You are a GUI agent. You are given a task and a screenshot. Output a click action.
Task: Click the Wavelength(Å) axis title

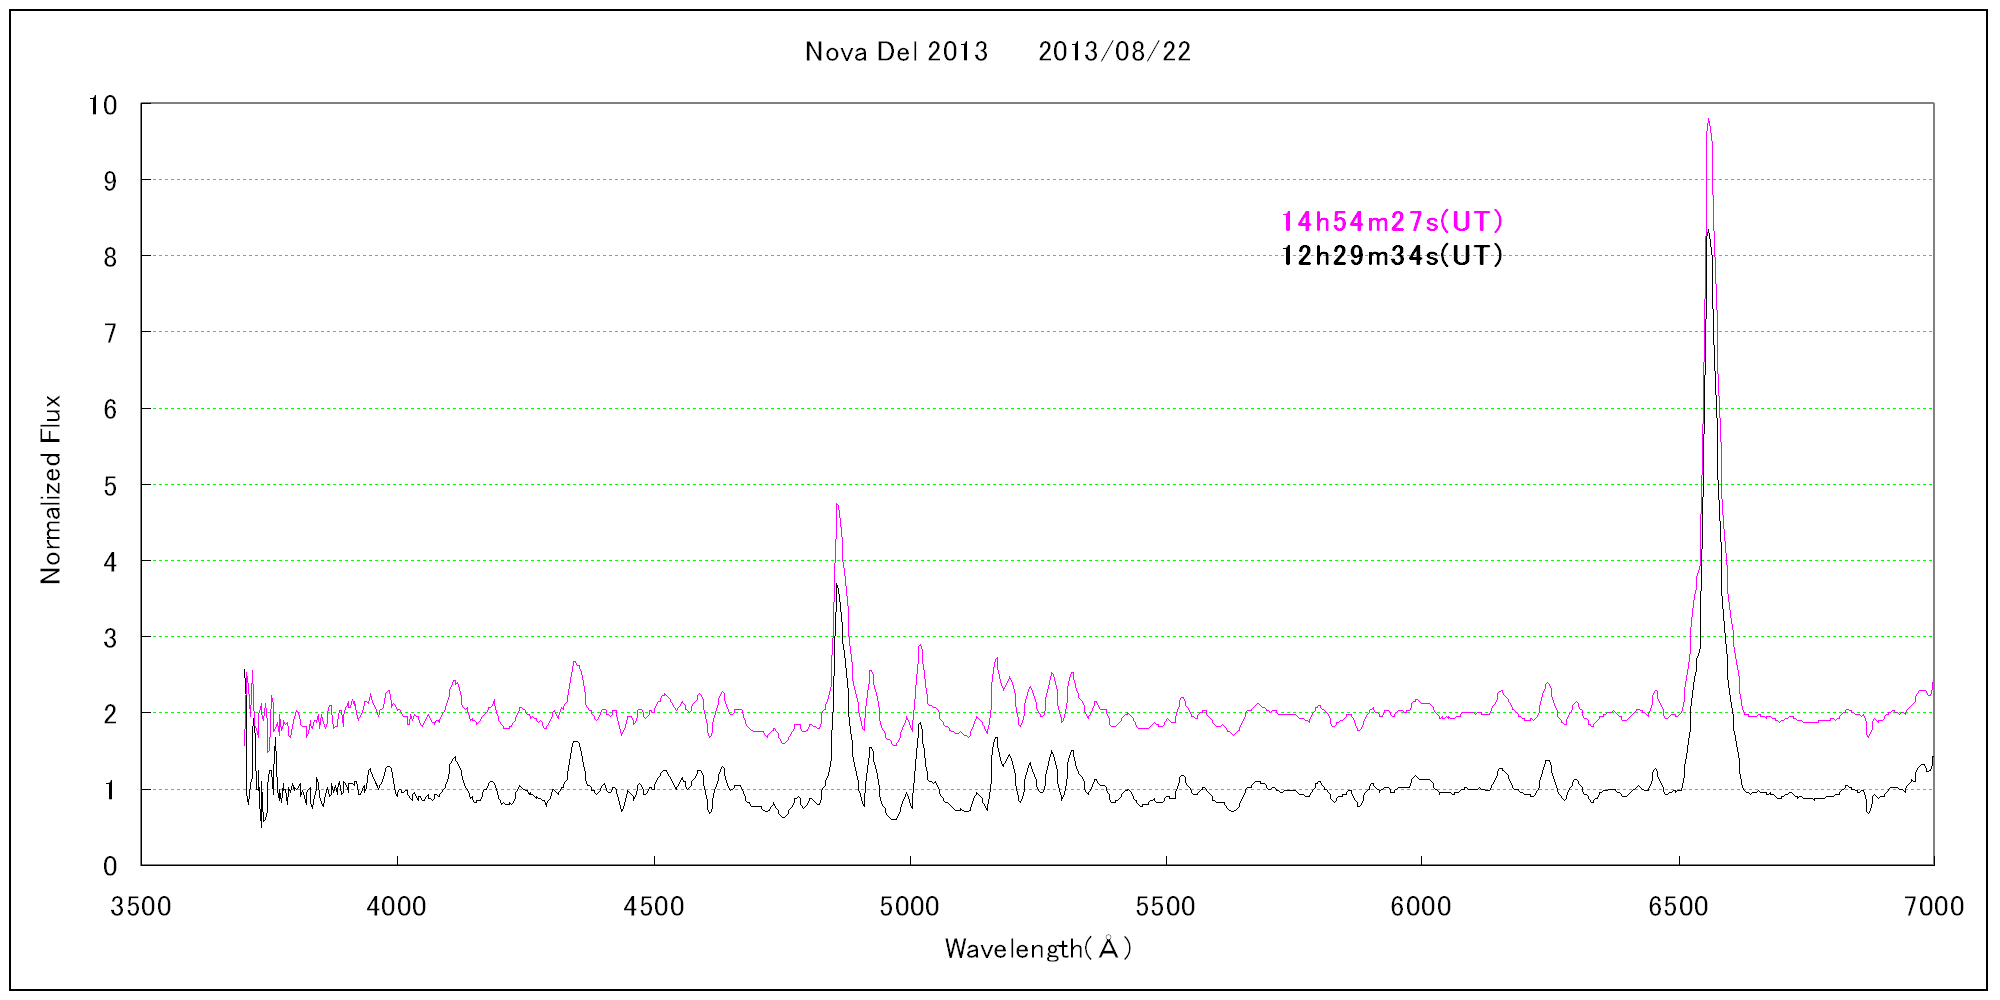[x=1037, y=948]
